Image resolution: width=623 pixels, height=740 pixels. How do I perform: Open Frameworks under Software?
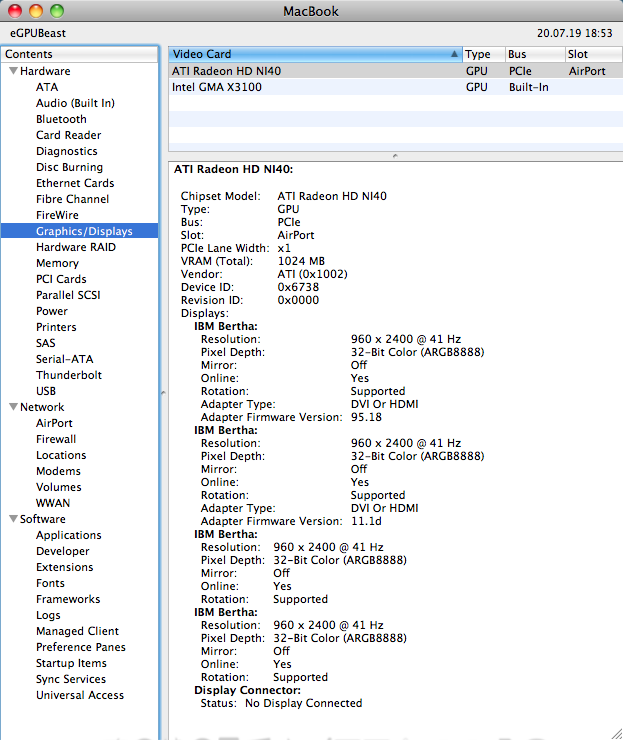(x=68, y=599)
